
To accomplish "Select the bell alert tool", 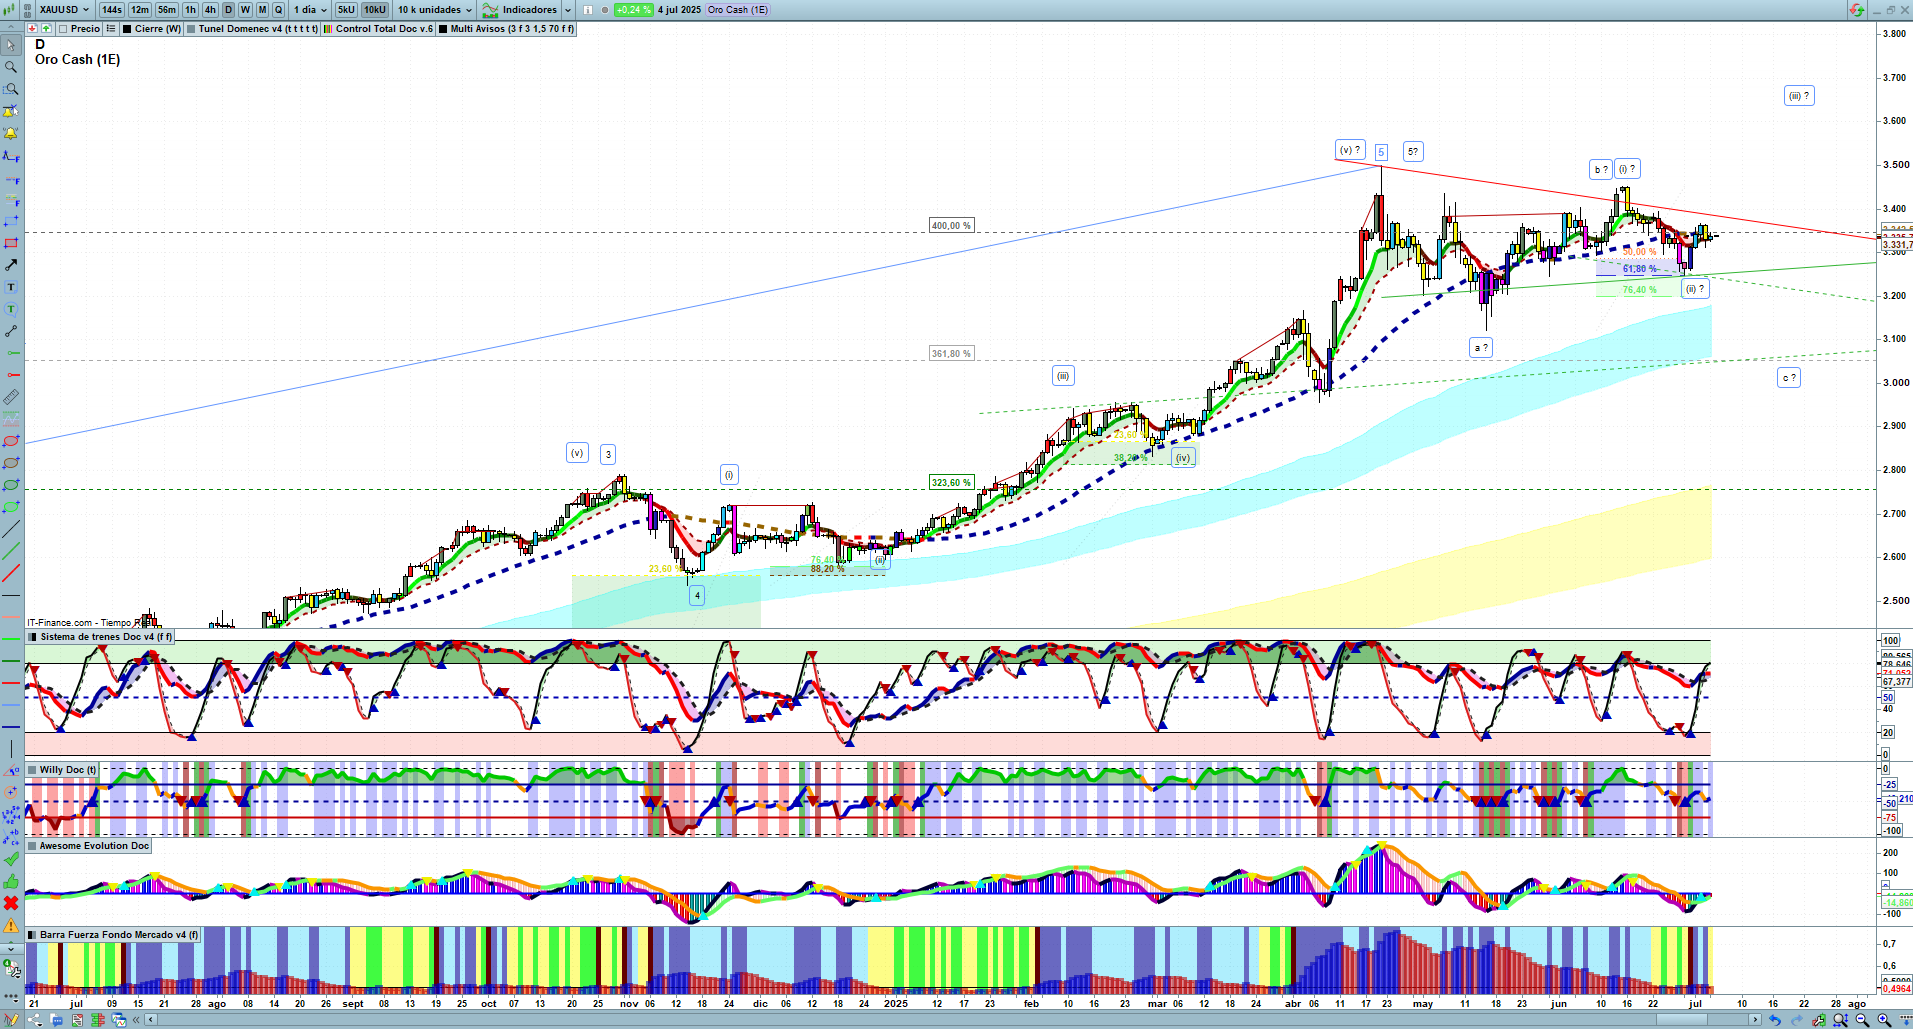I will 11,133.
